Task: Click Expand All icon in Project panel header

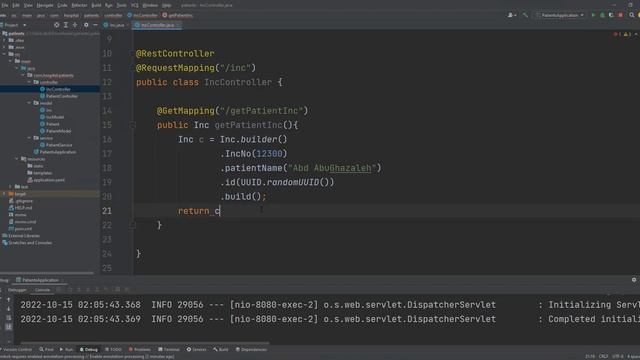Action: coord(66,25)
